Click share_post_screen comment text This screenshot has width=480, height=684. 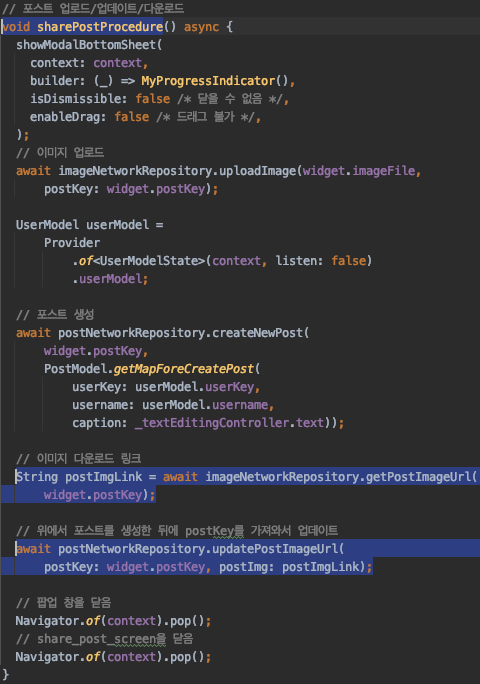[x=104, y=639]
